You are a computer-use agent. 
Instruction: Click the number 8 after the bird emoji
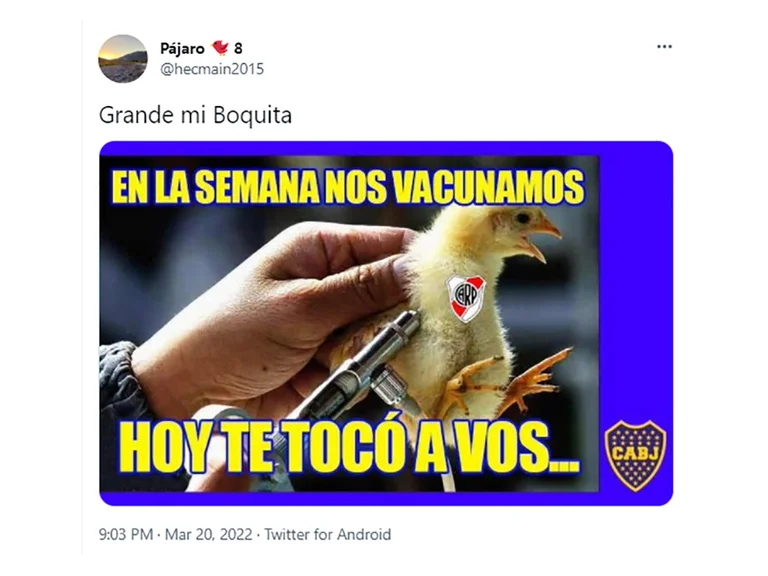click(x=238, y=48)
